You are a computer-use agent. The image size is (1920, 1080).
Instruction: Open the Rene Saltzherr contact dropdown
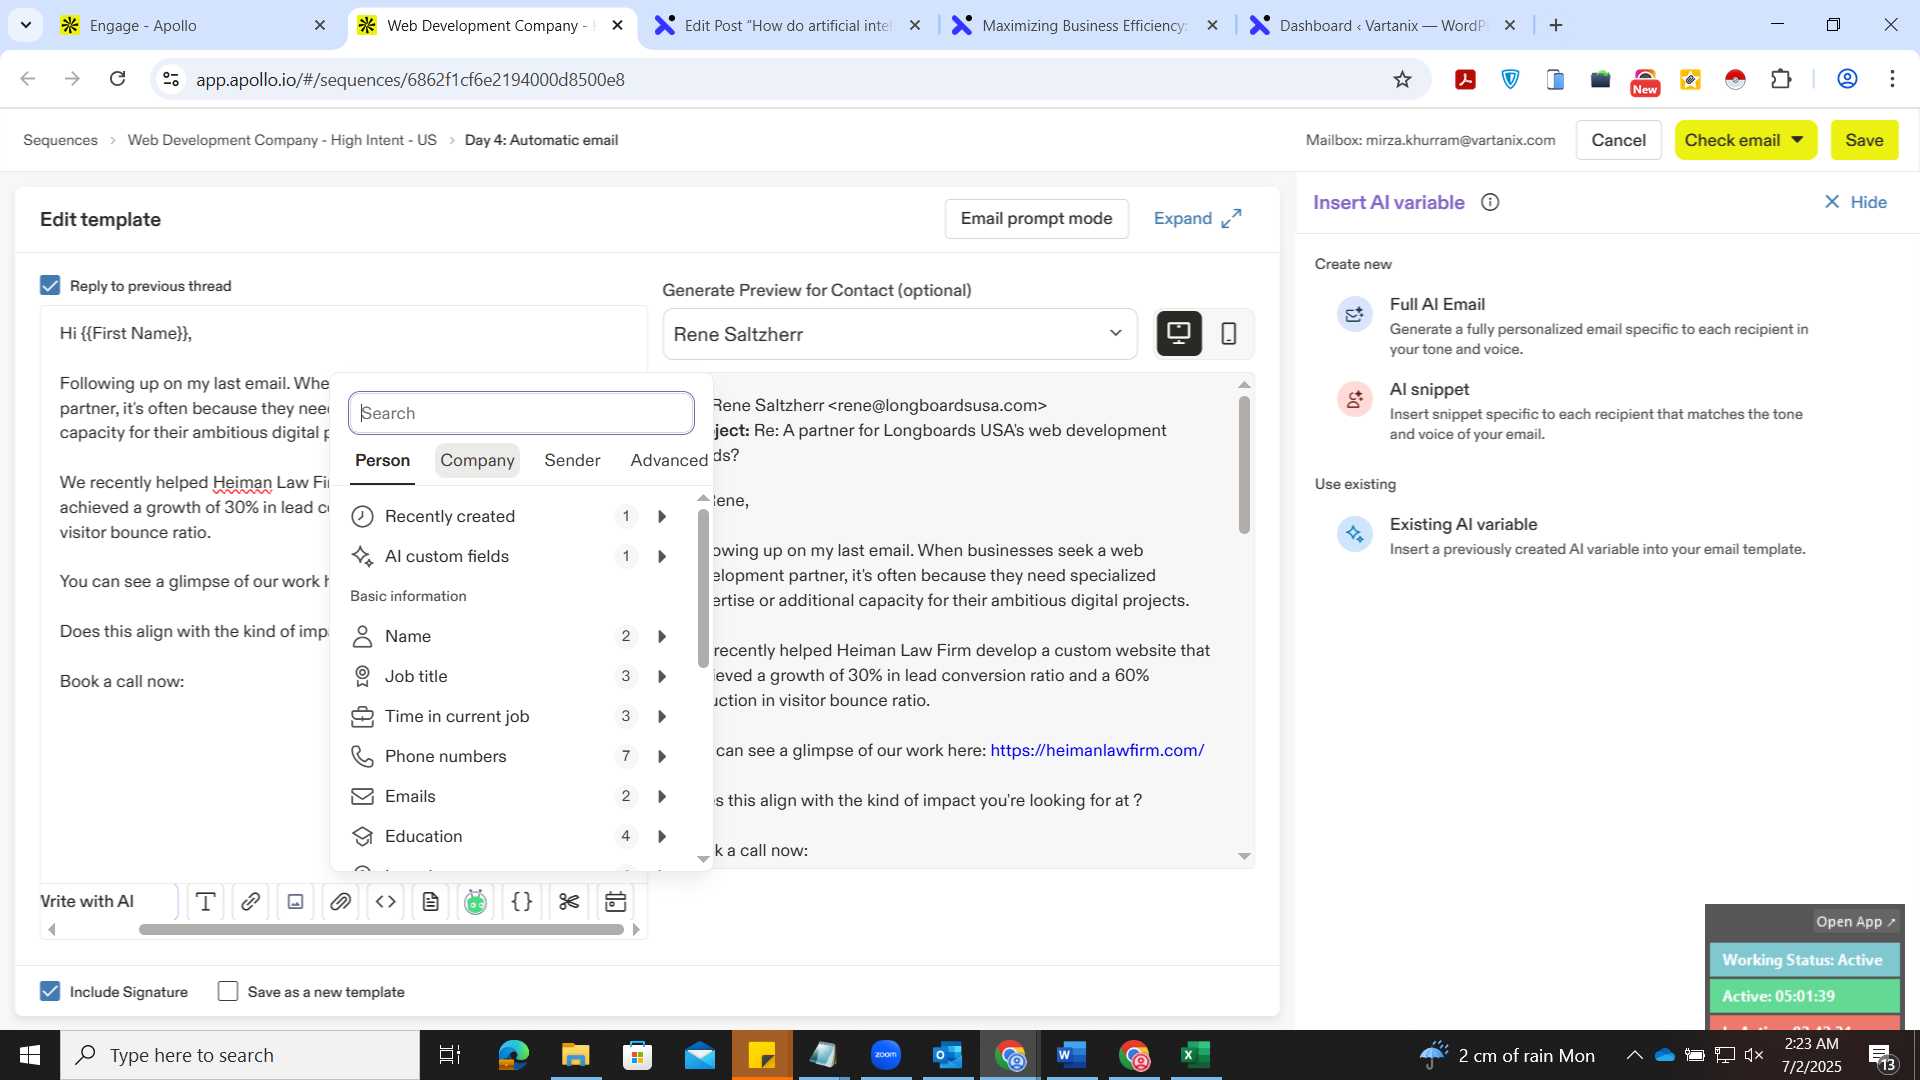tap(899, 334)
